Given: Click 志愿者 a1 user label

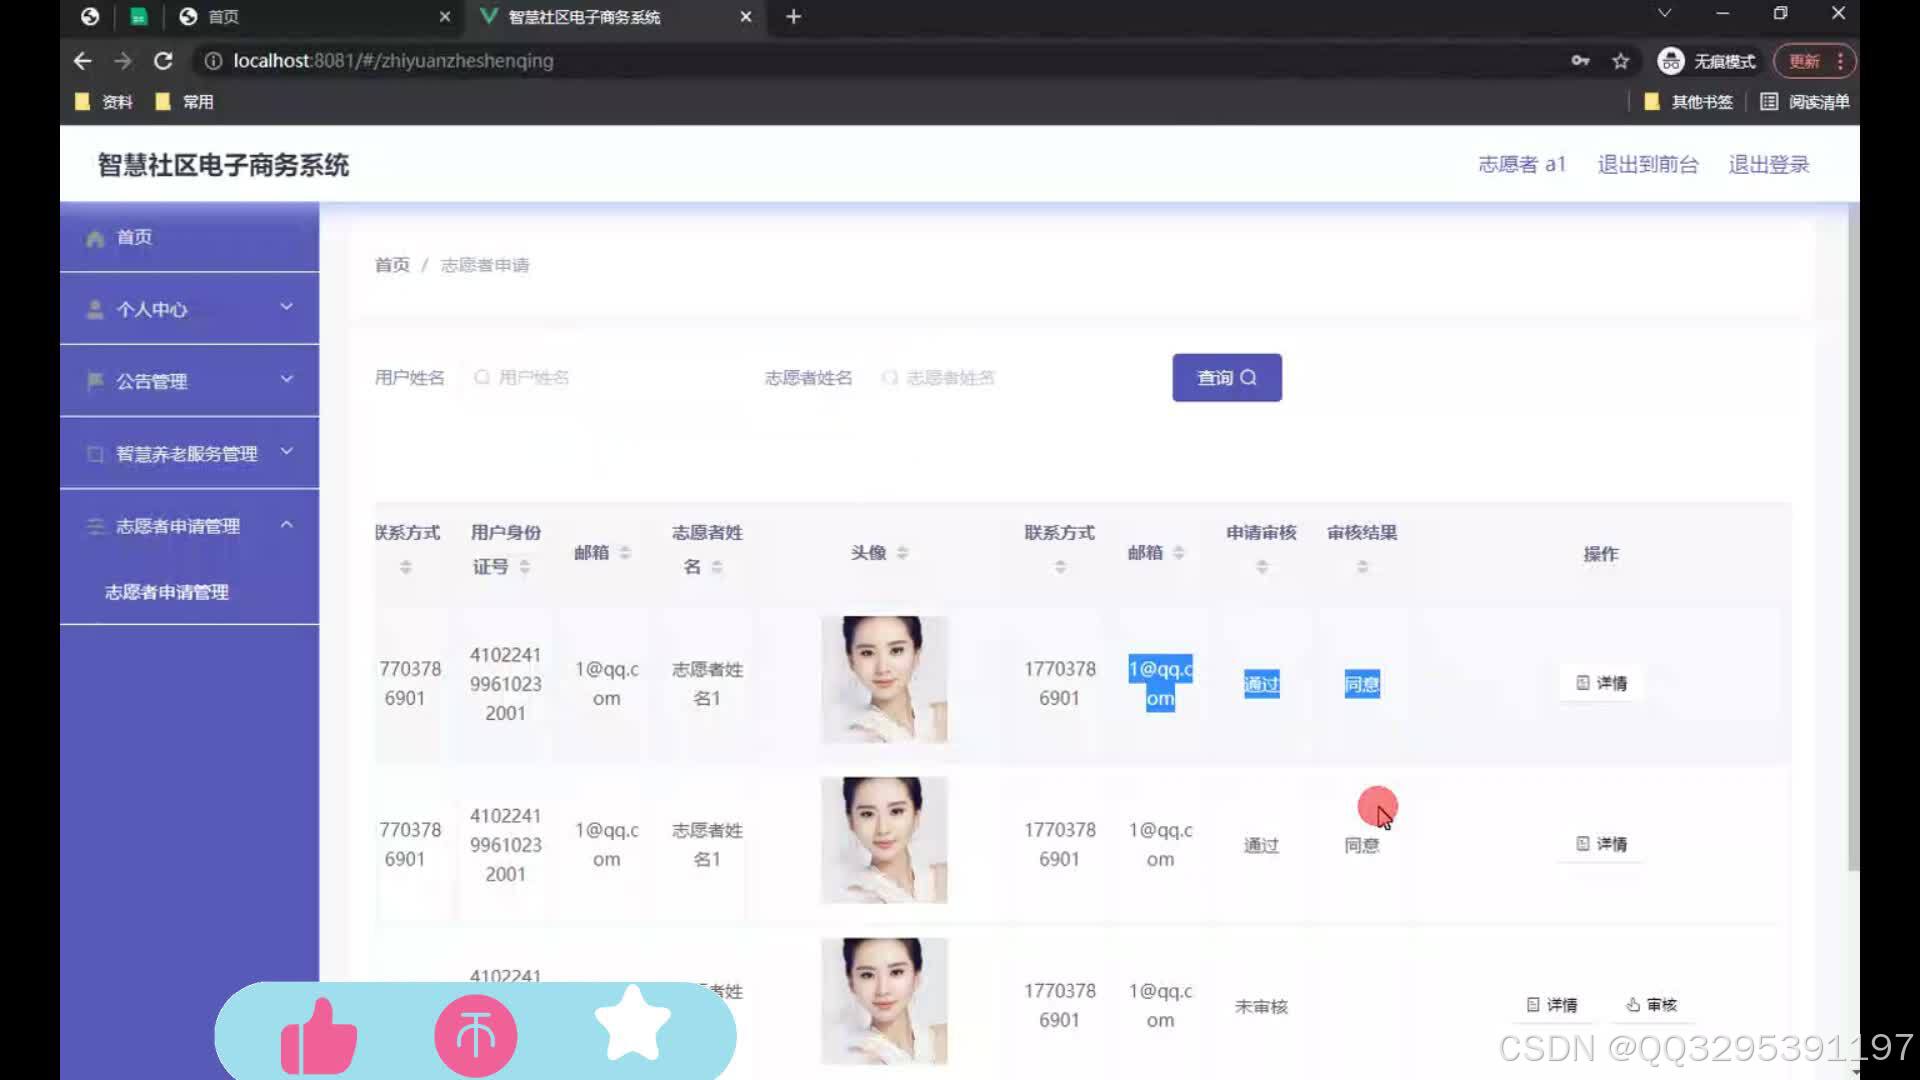Looking at the screenshot, I should pos(1522,165).
